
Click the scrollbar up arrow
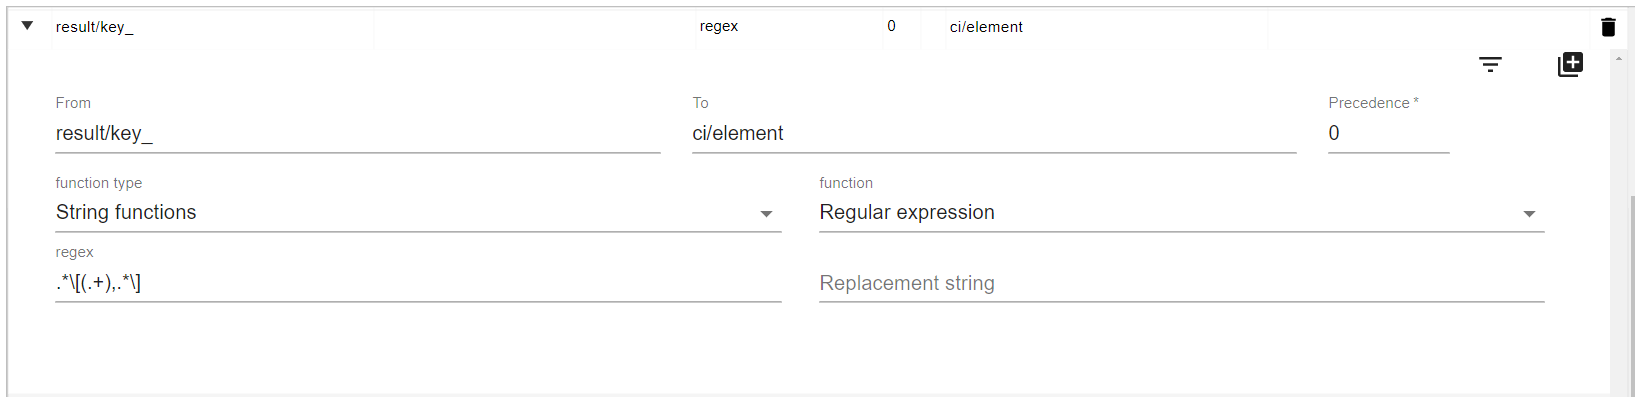1619,59
